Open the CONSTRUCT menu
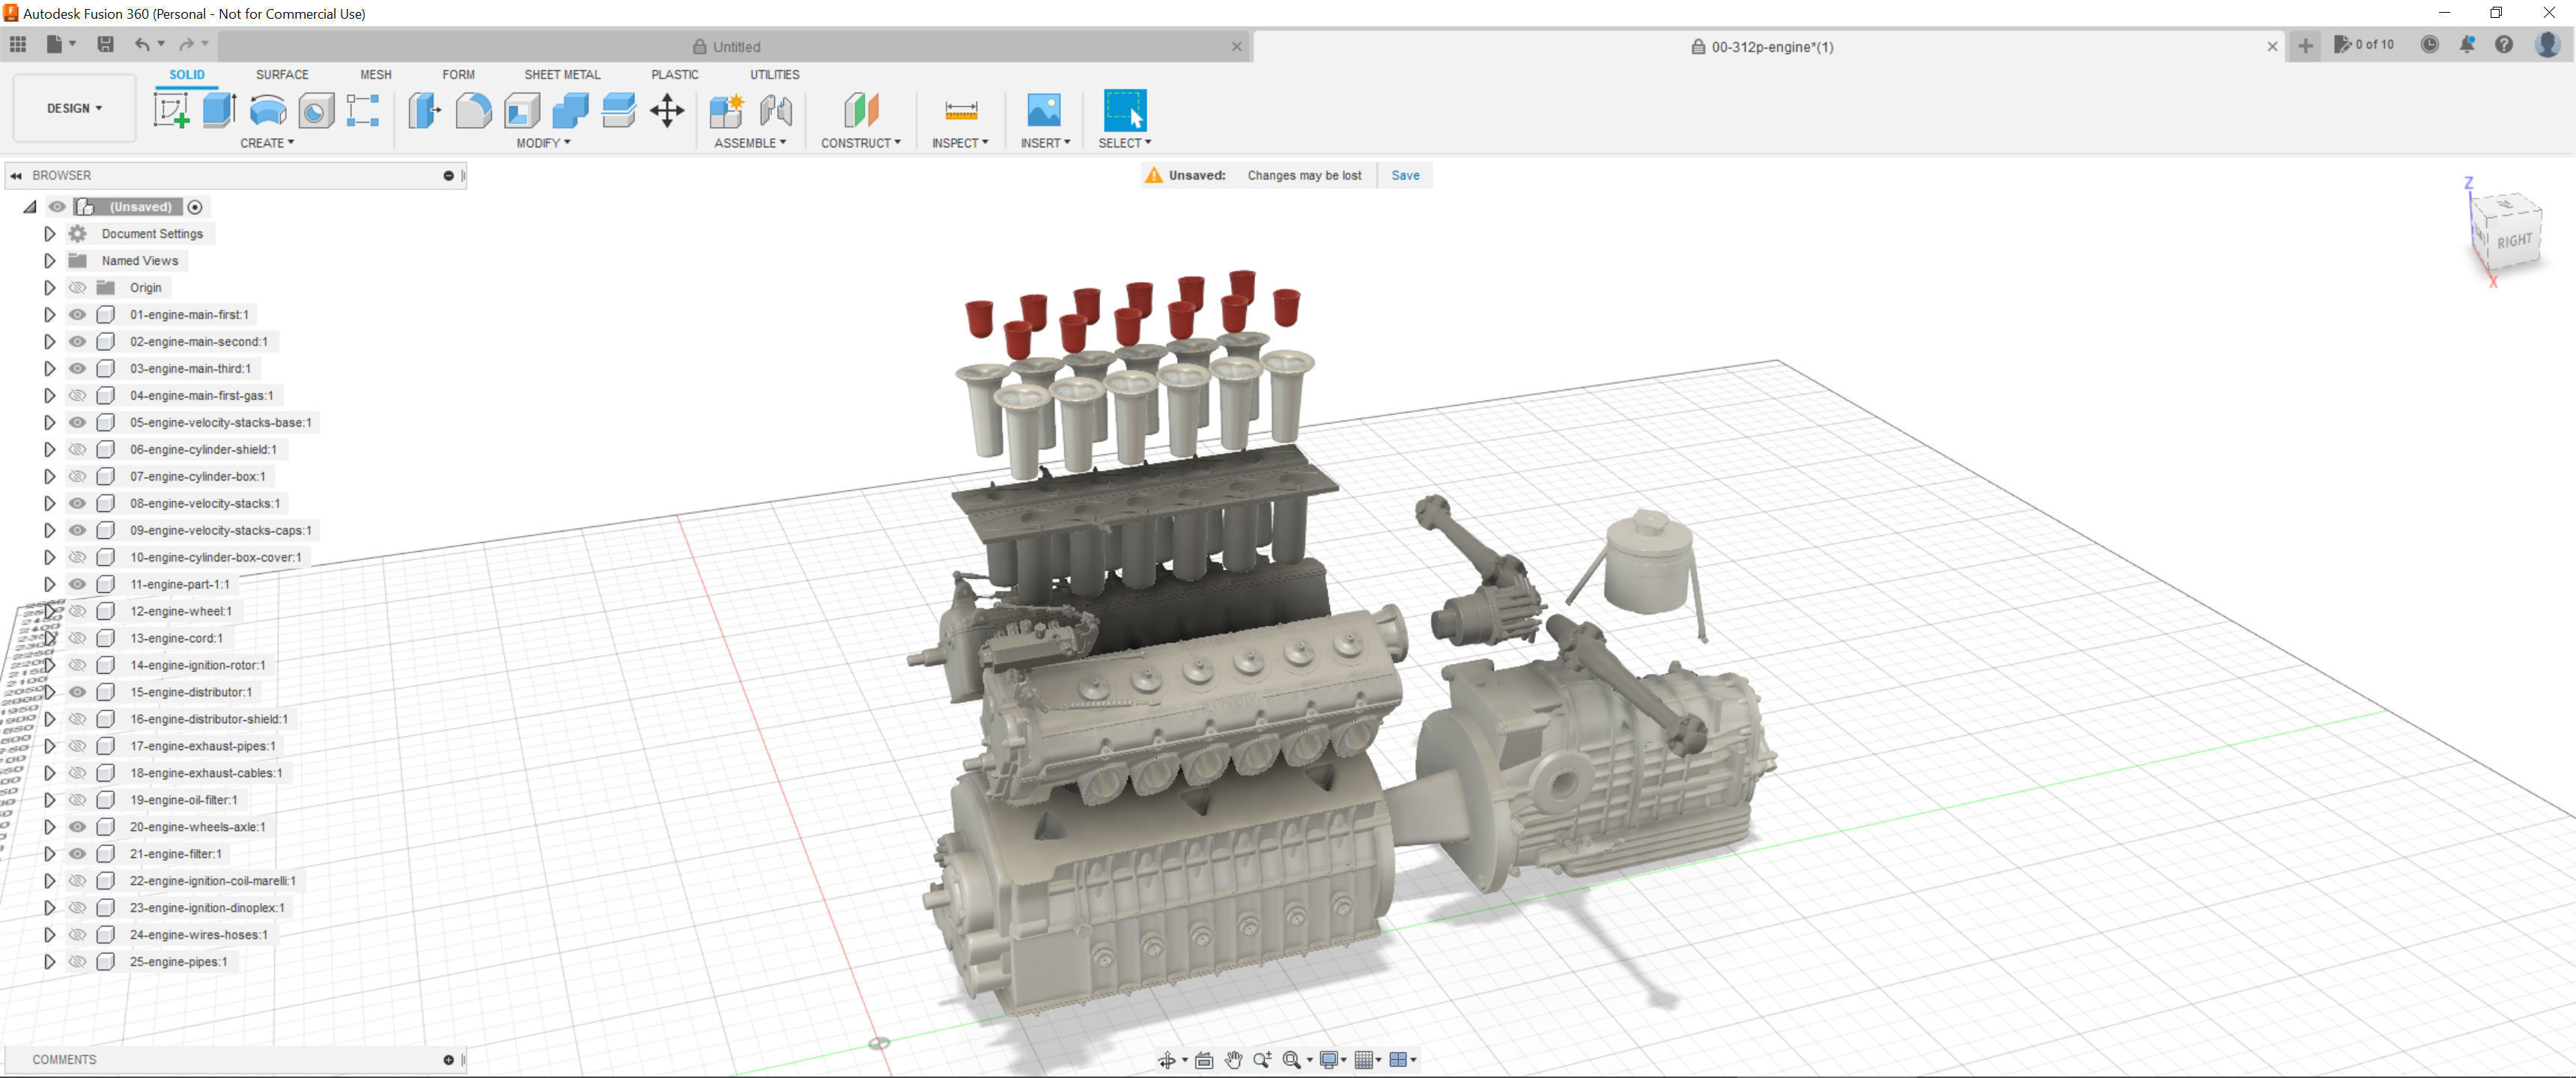 coord(860,143)
